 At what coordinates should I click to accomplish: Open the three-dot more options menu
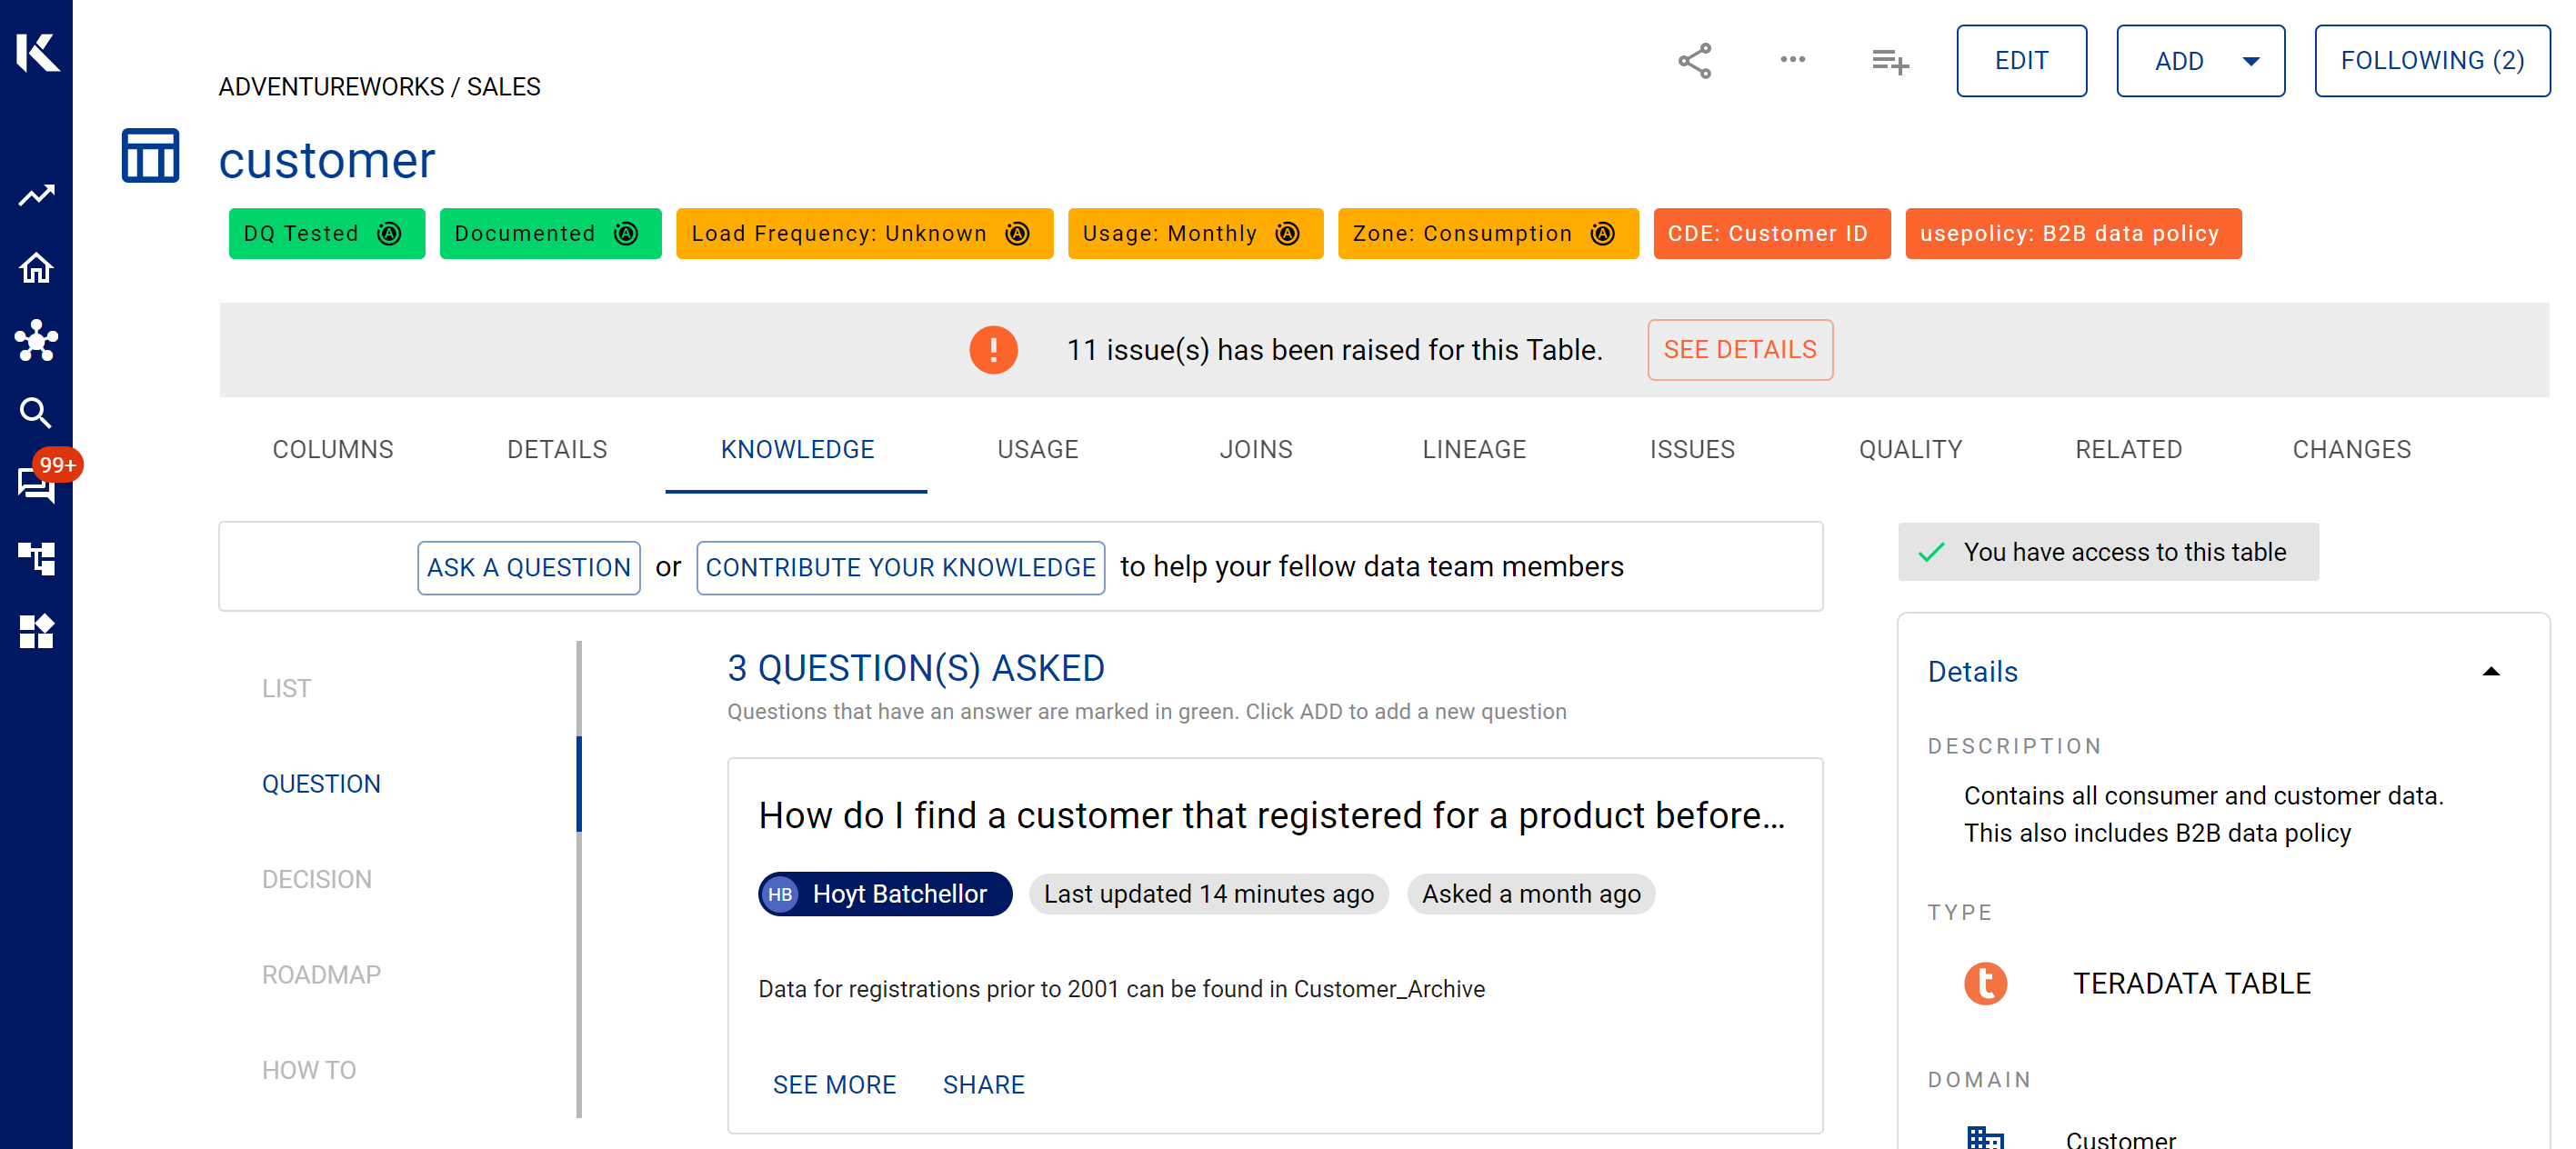(x=1792, y=60)
